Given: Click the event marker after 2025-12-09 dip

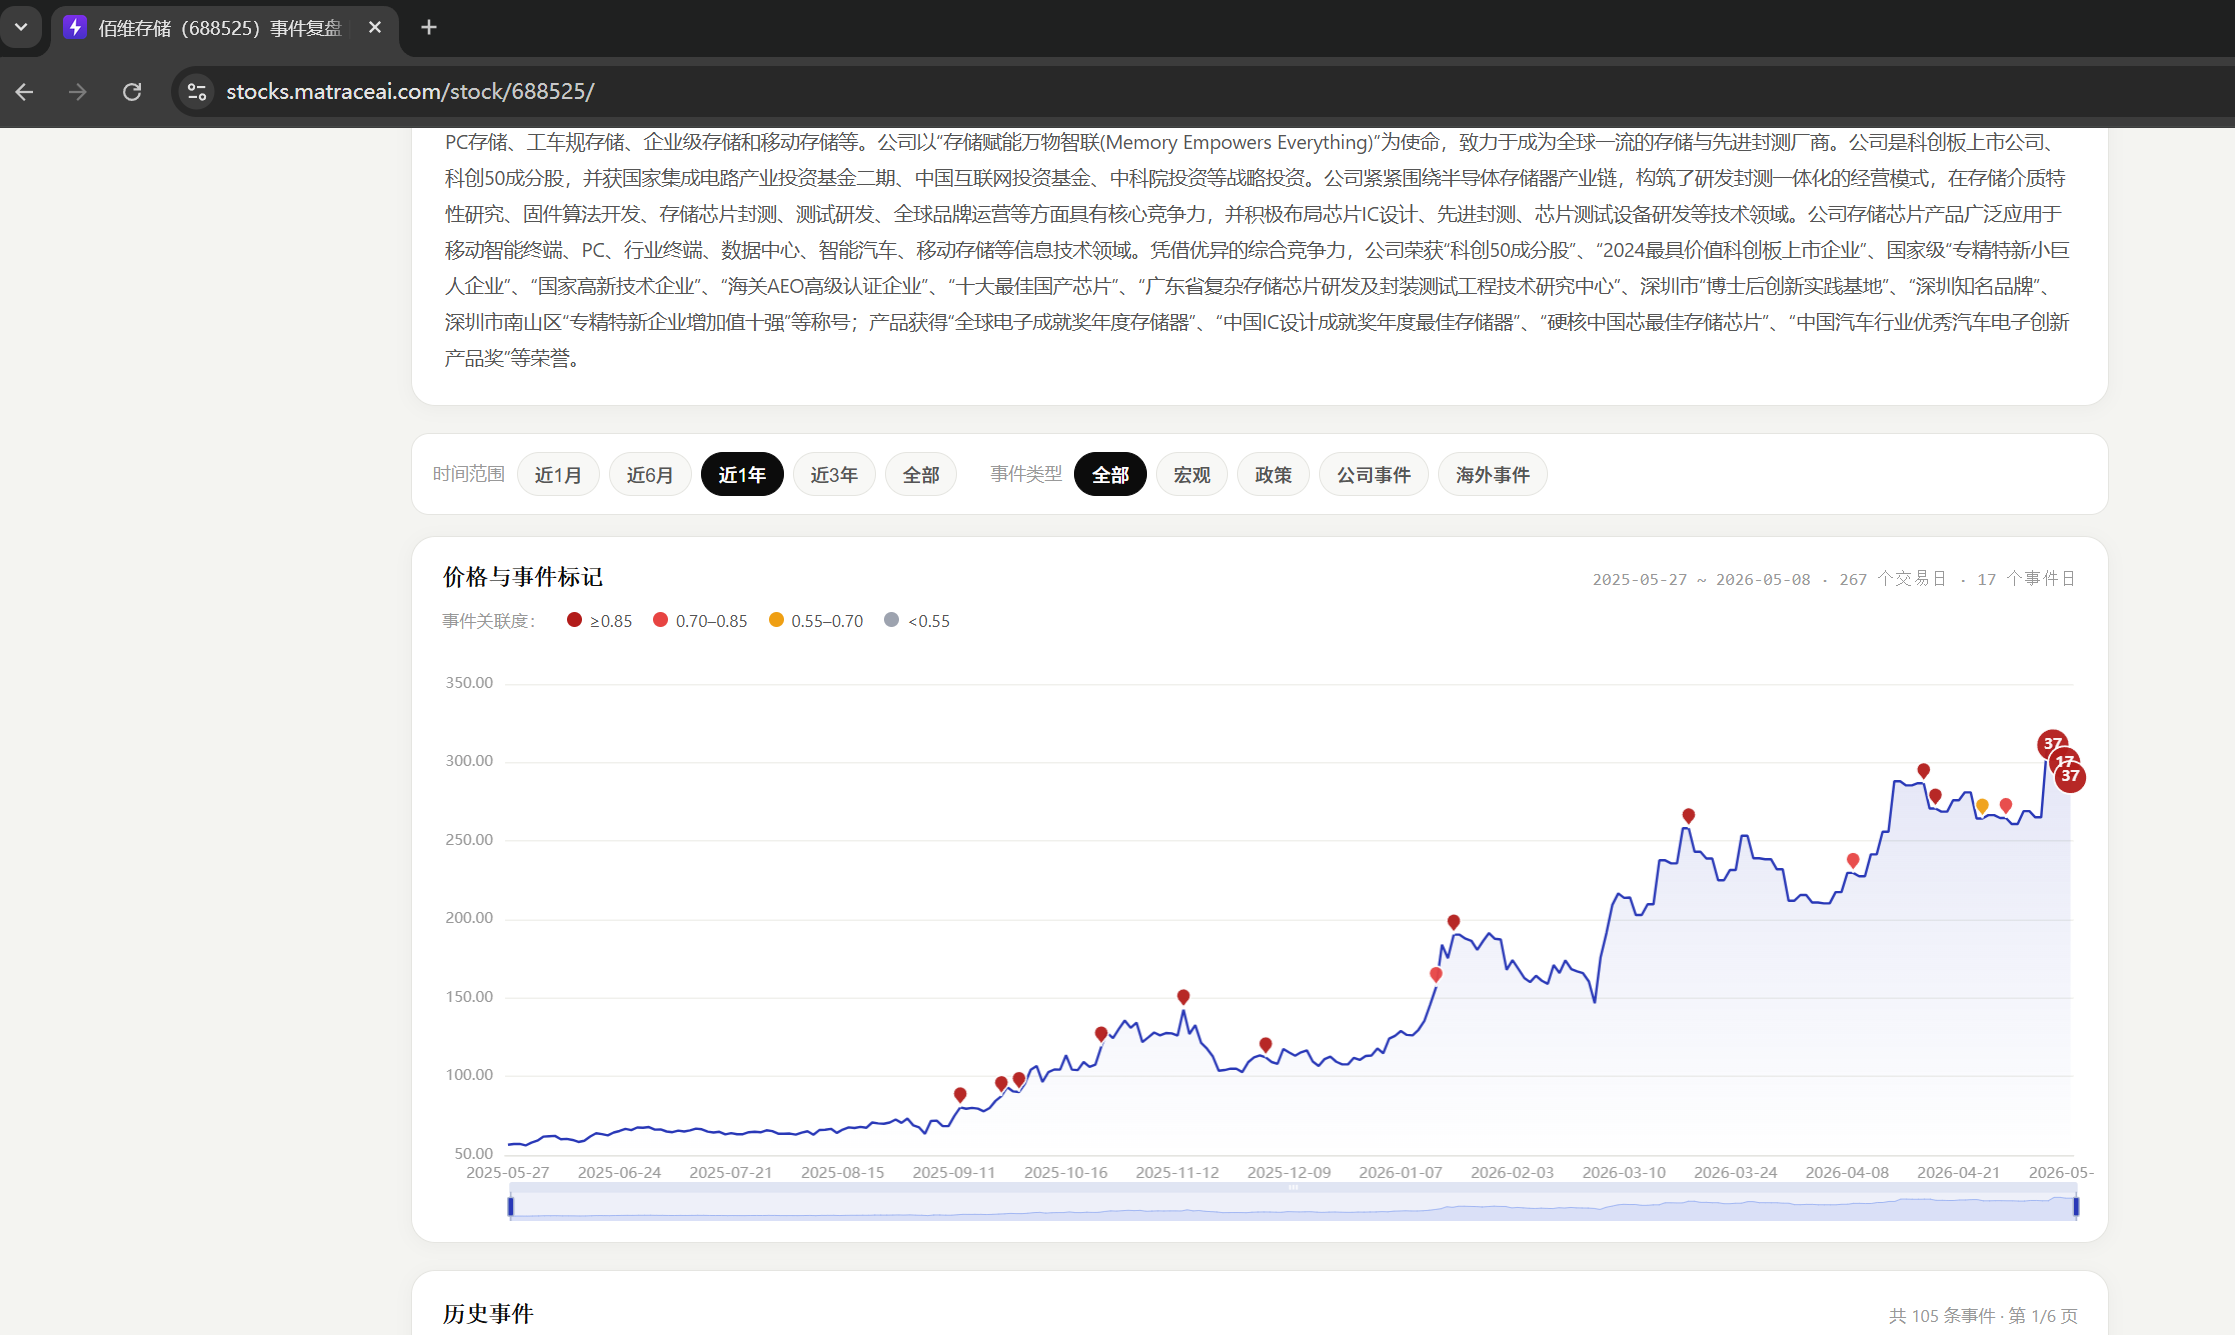Looking at the screenshot, I should point(1265,1045).
